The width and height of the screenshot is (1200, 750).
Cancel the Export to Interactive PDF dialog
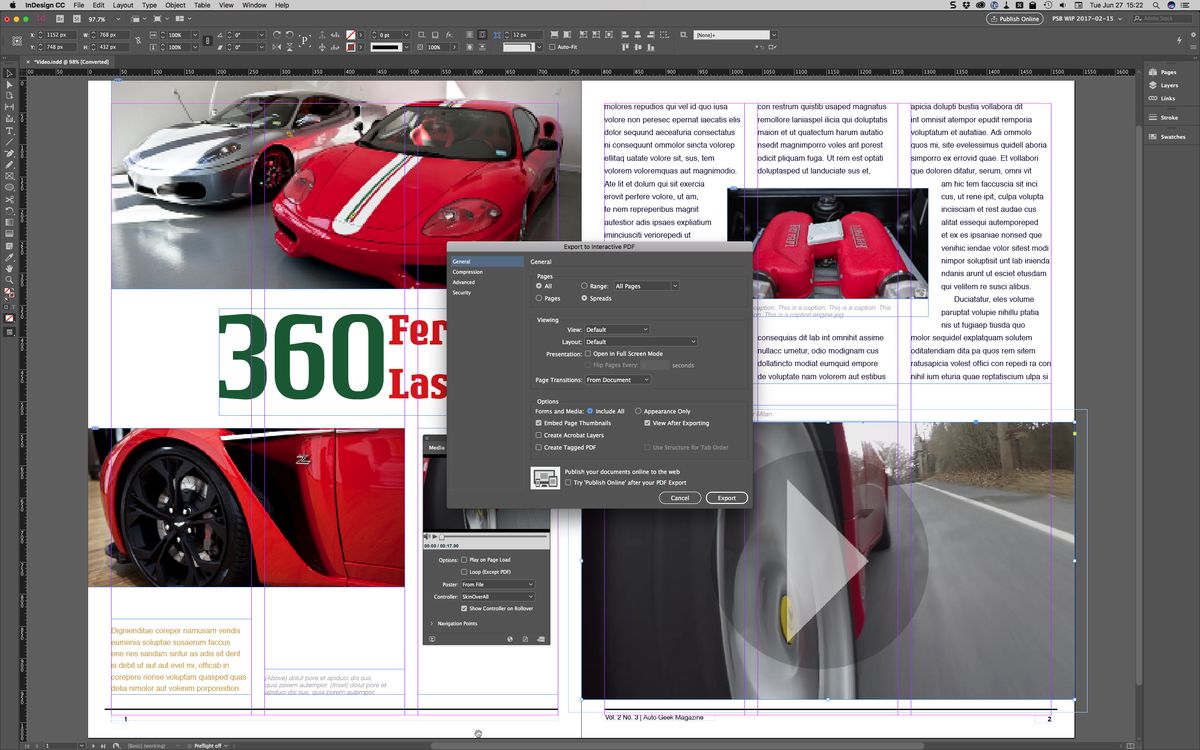point(680,497)
